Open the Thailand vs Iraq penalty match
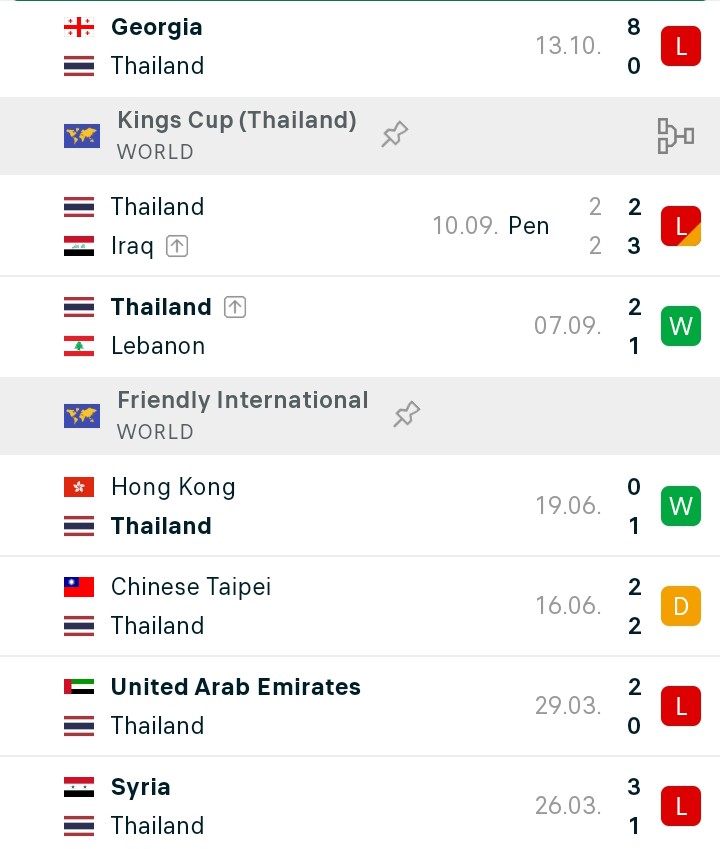 coord(360,226)
